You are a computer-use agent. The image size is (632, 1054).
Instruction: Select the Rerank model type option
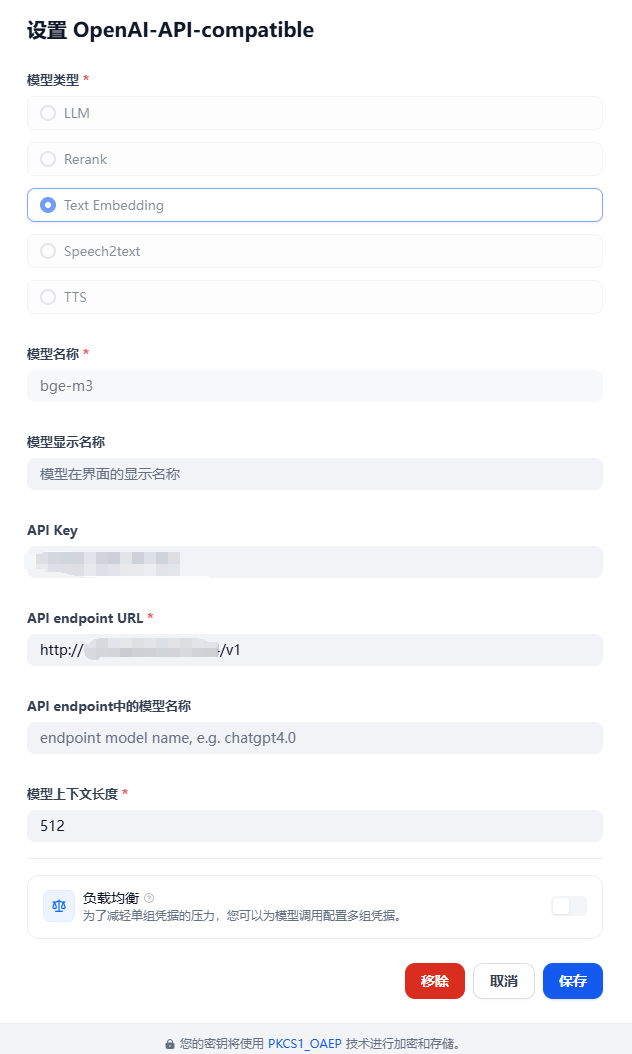315,159
